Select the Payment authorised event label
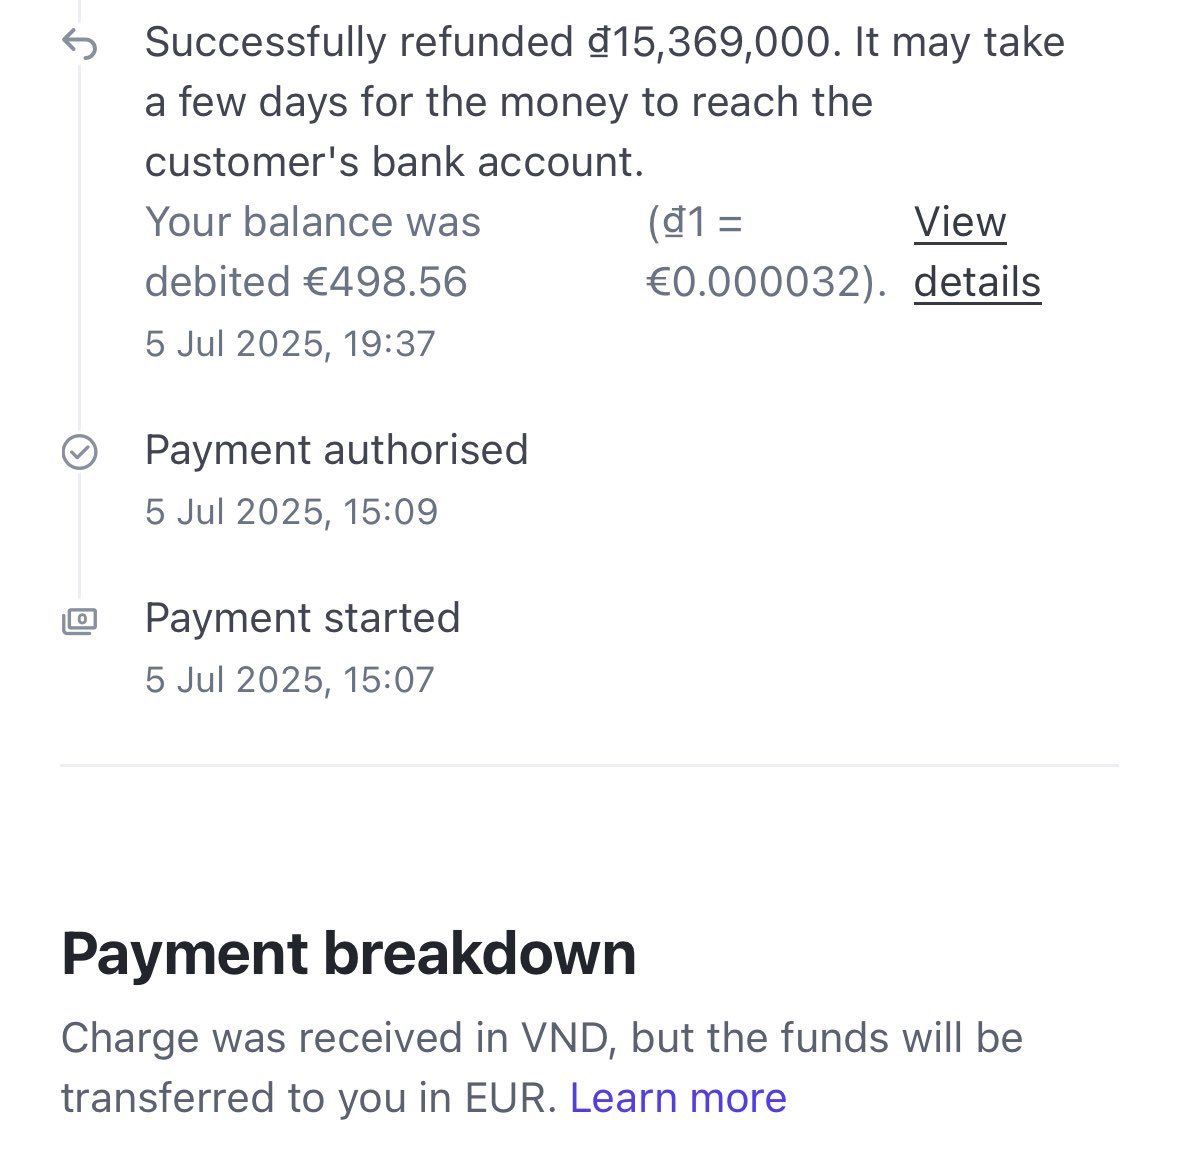The width and height of the screenshot is (1179, 1171). tap(336, 450)
